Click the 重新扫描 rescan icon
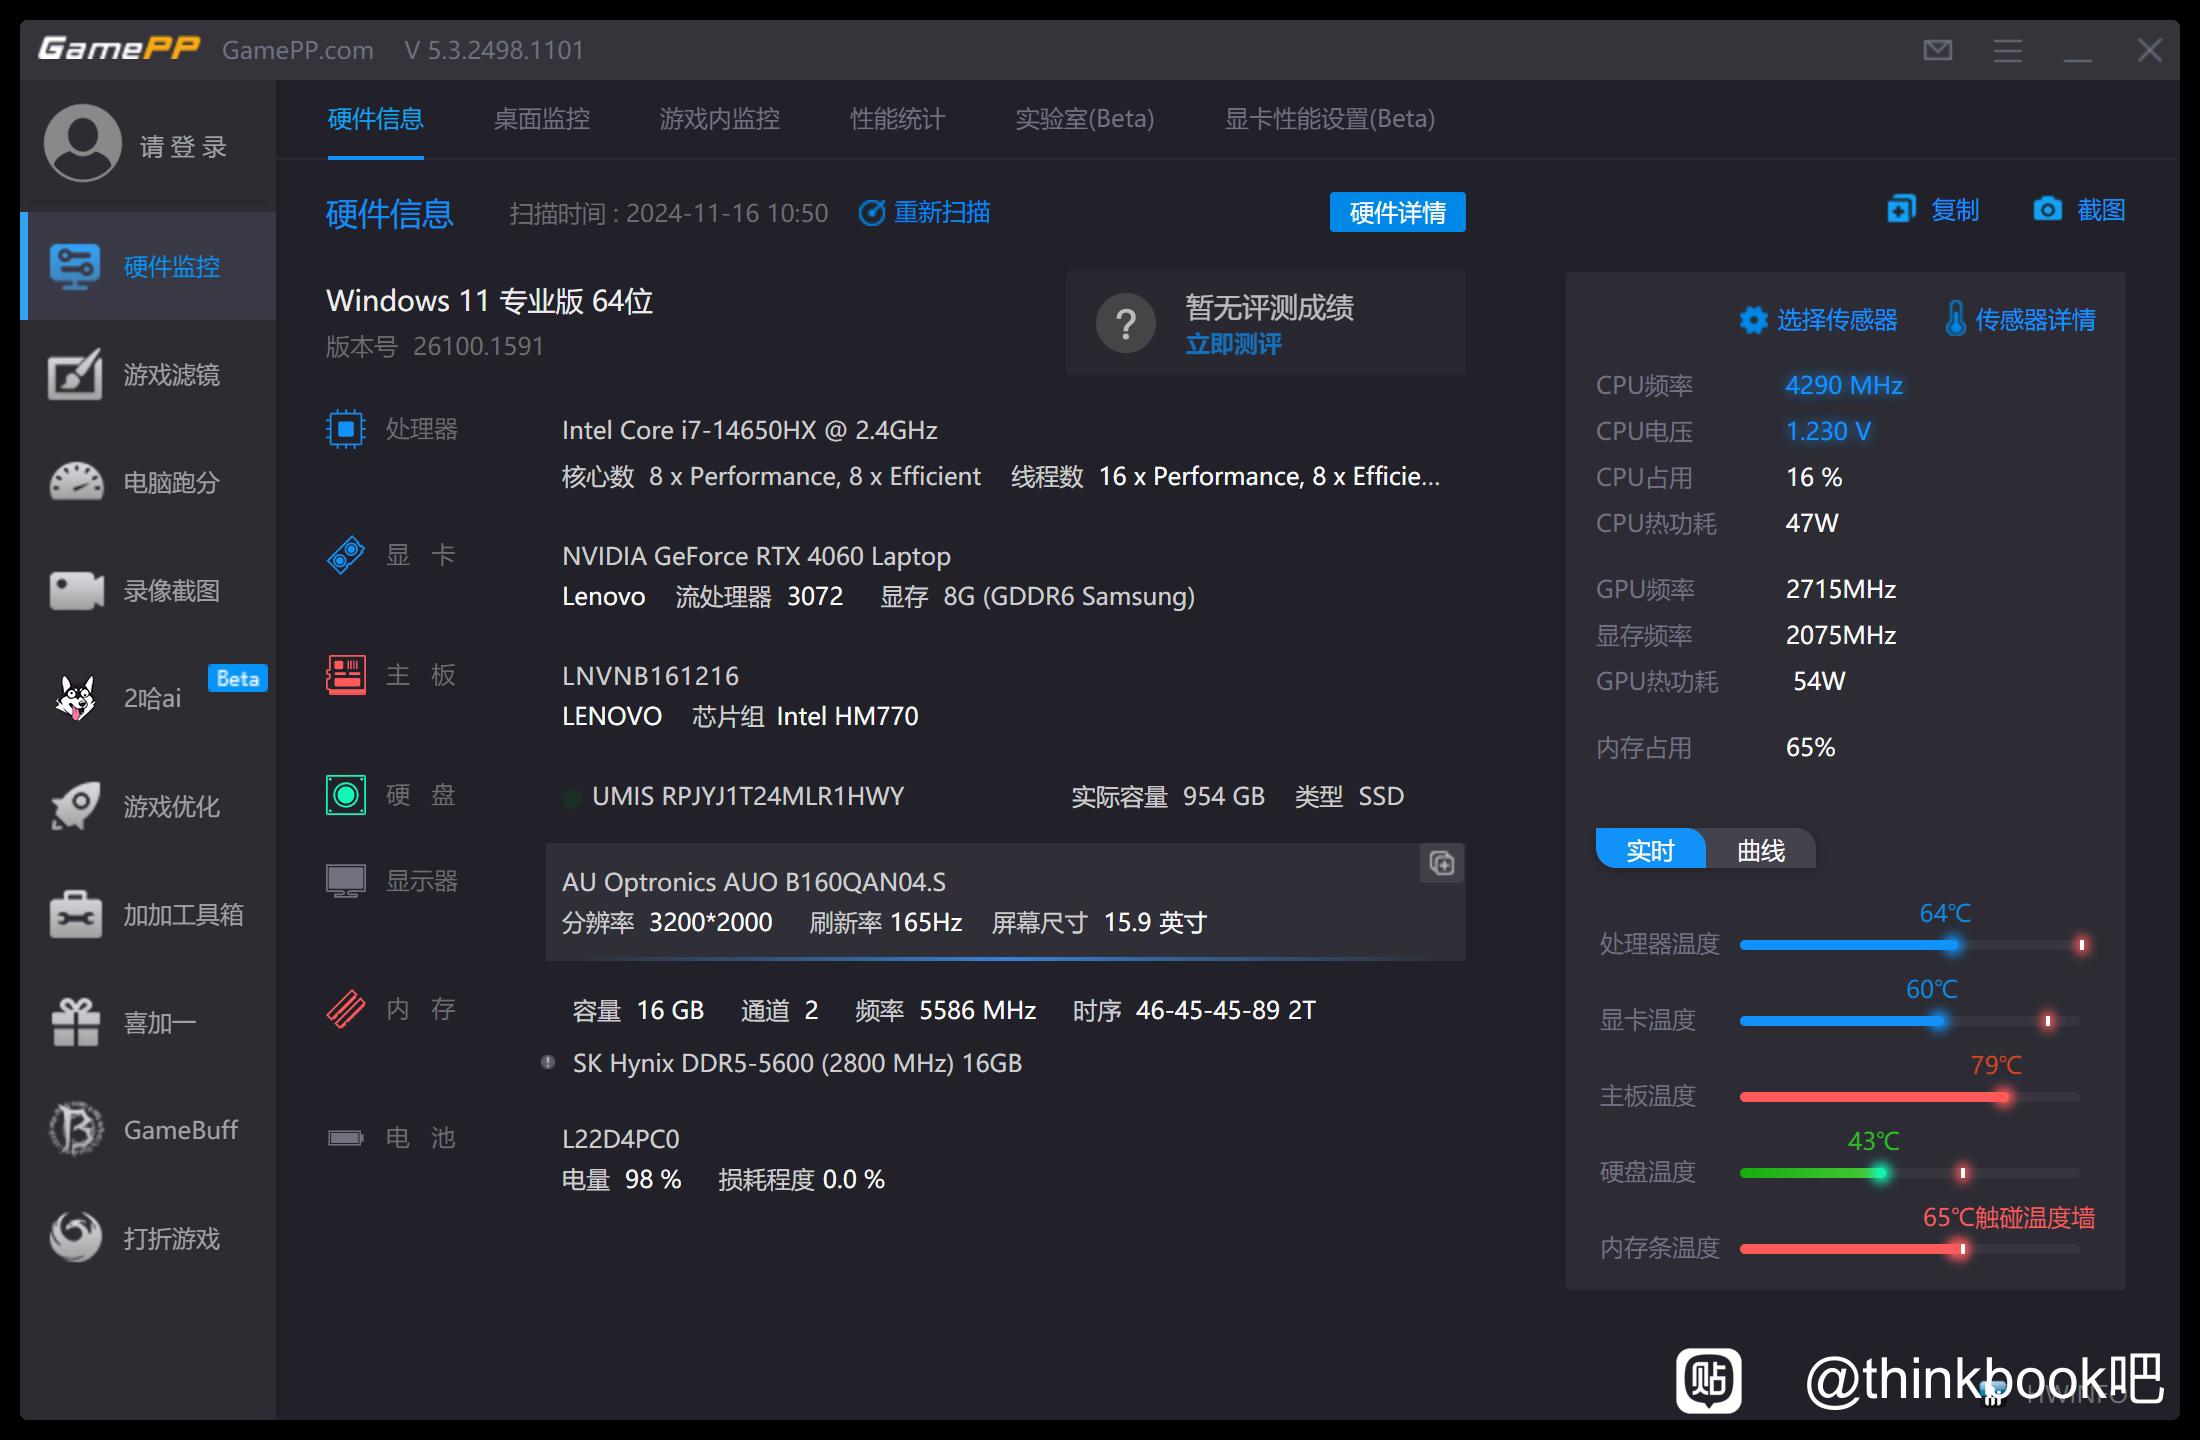The image size is (2200, 1440). click(x=872, y=213)
